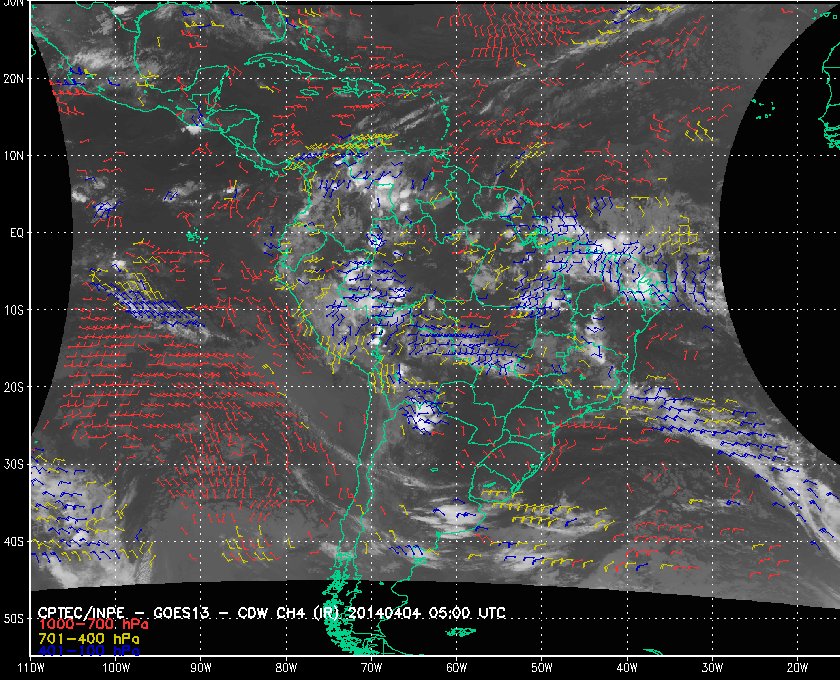Click the 10N latitude axis label
The image size is (840, 680).
click(x=13, y=156)
